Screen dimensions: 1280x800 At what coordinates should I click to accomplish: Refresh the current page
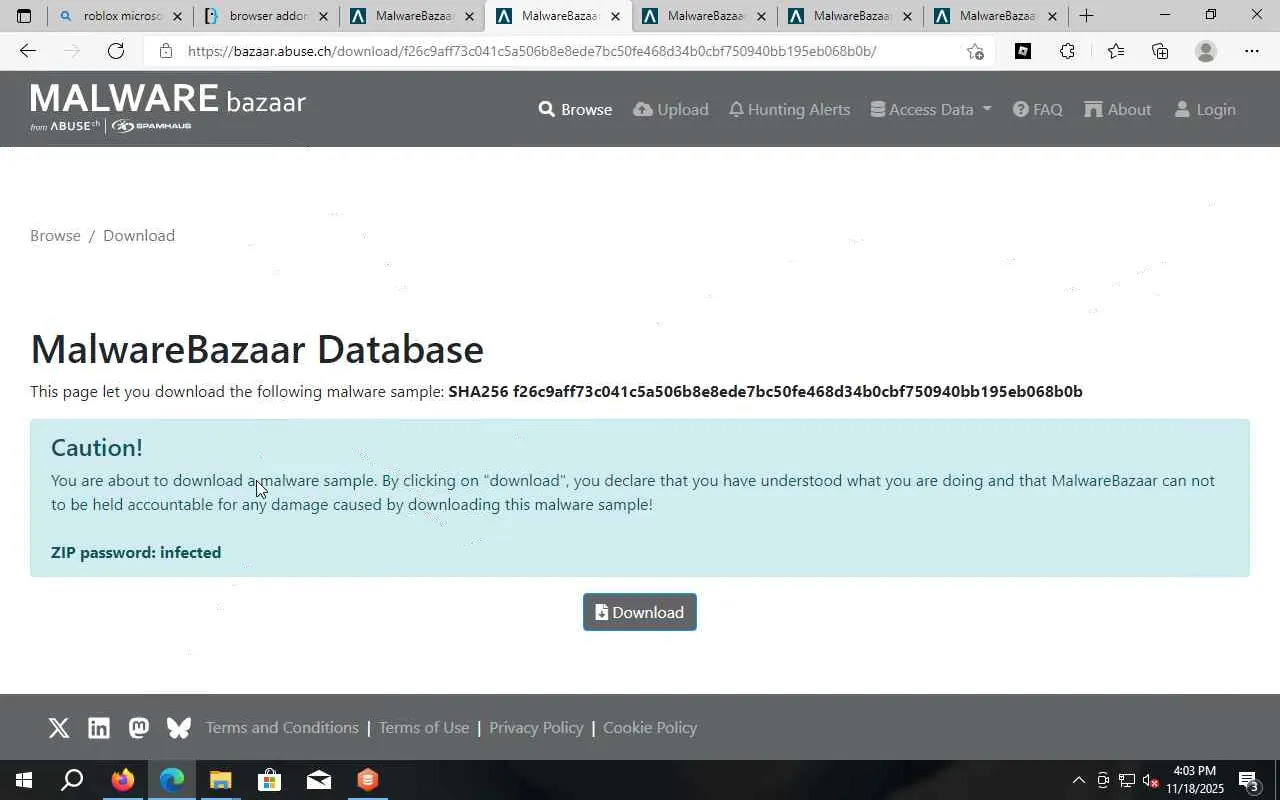pos(116,51)
